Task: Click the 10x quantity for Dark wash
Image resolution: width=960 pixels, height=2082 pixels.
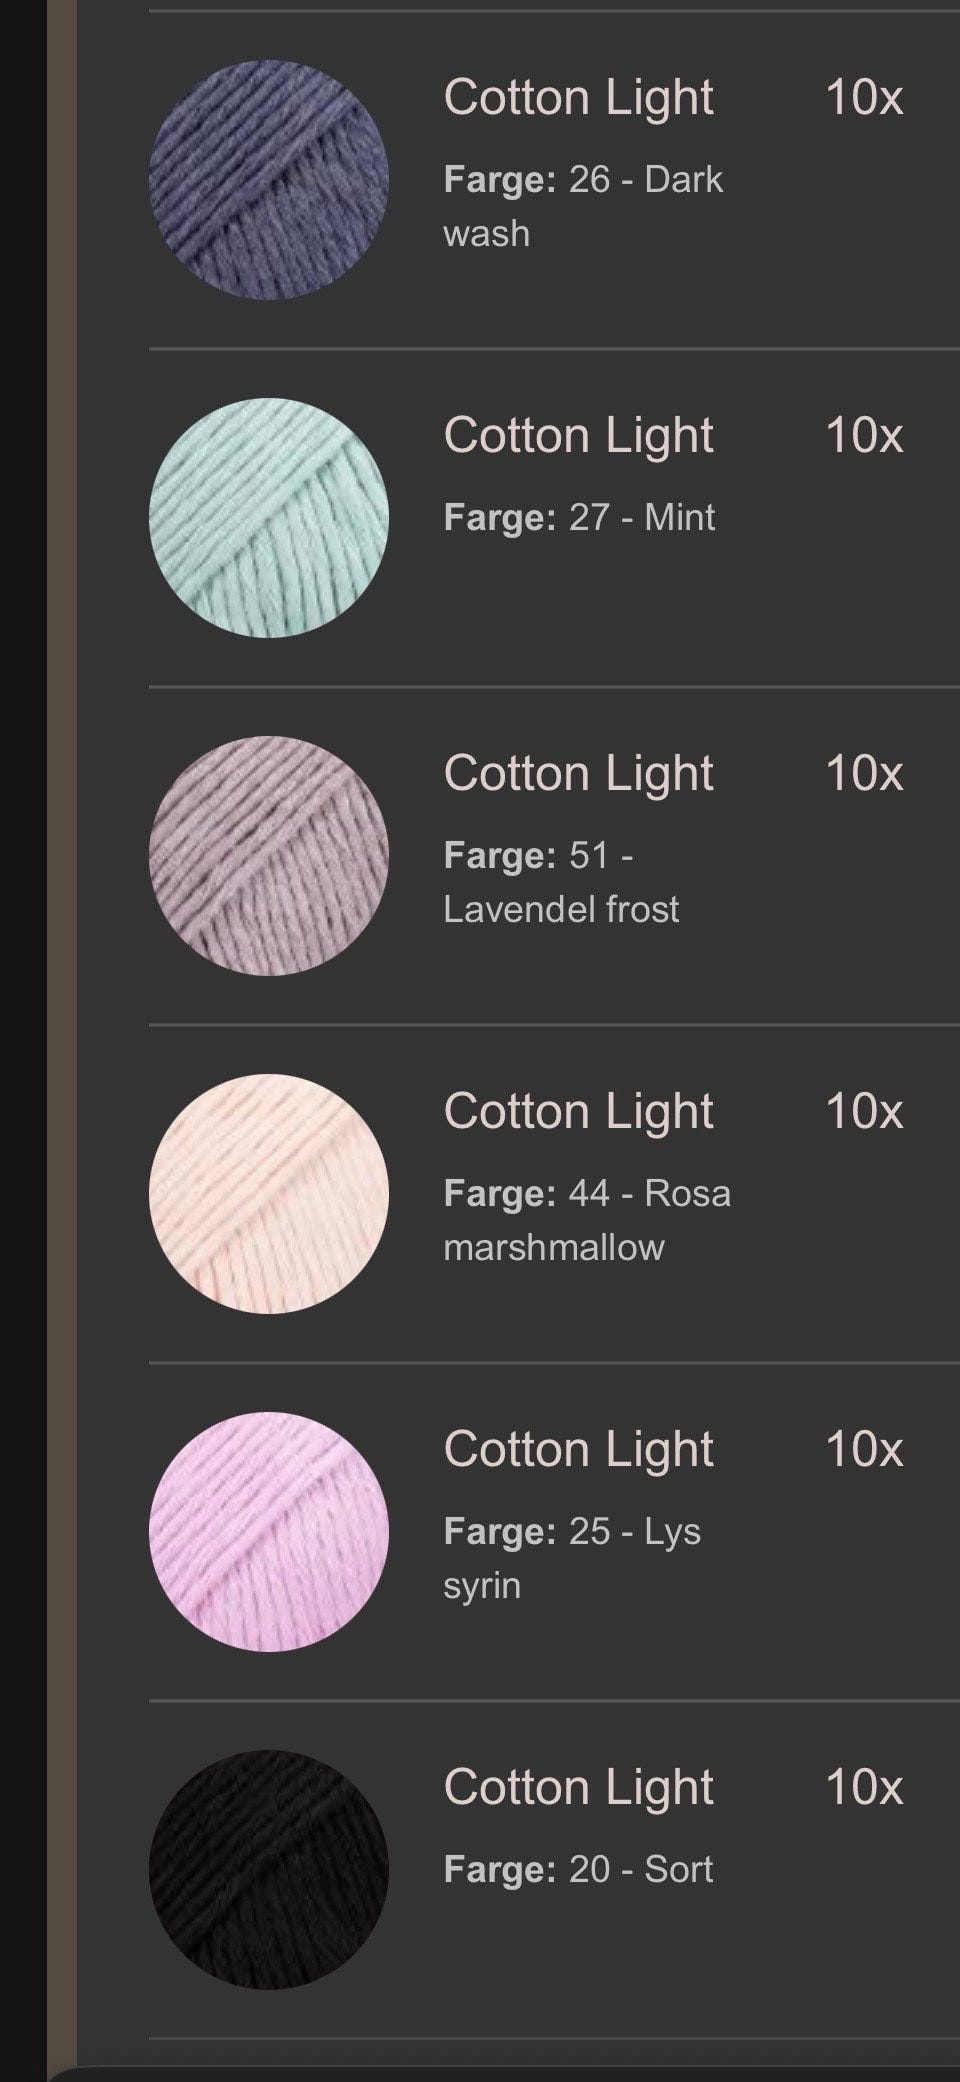Action: 864,98
